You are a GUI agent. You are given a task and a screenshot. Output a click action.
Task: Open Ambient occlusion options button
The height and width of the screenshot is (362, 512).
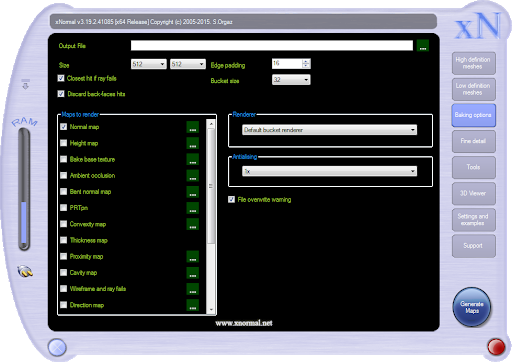(x=193, y=176)
